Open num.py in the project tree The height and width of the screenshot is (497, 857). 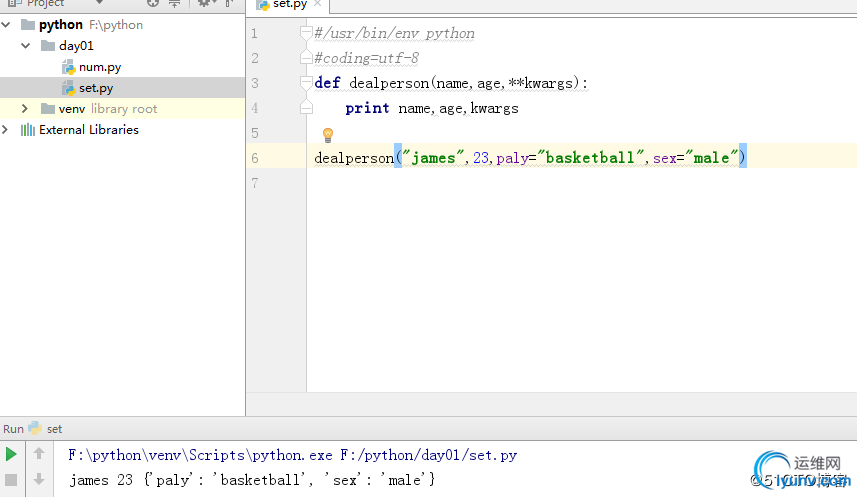[100, 67]
